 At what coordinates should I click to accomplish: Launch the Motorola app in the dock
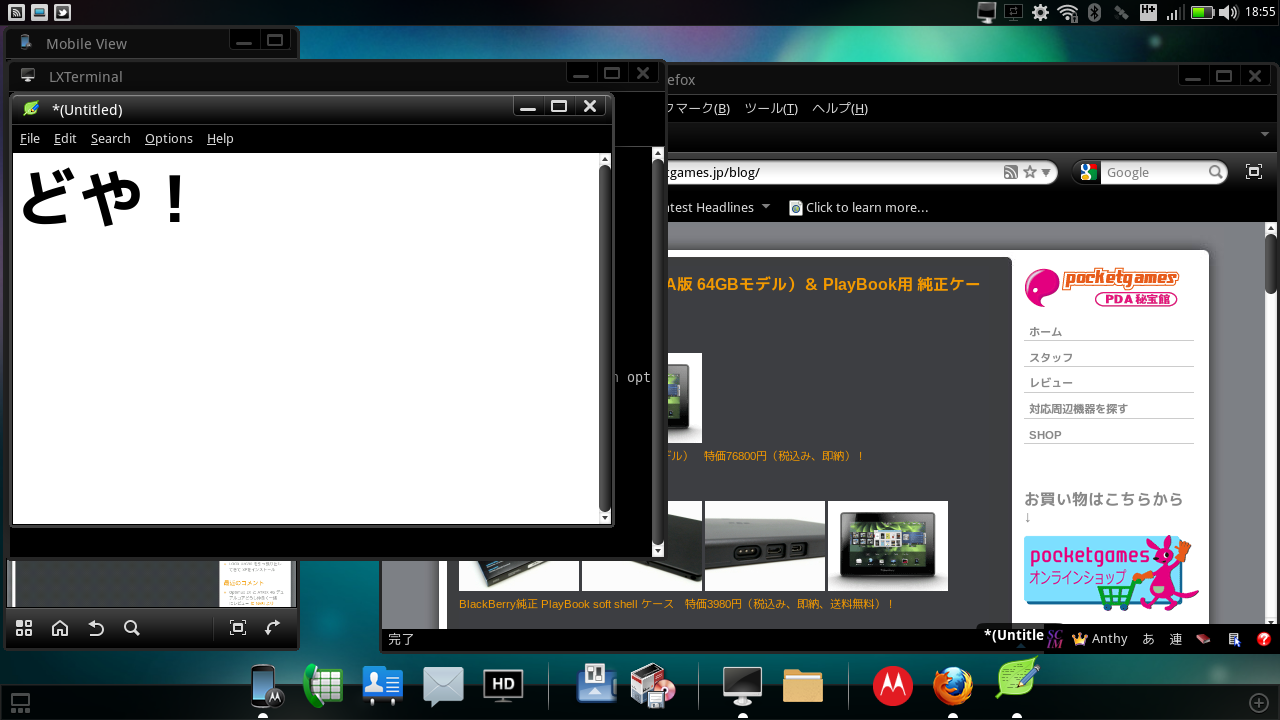click(892, 686)
